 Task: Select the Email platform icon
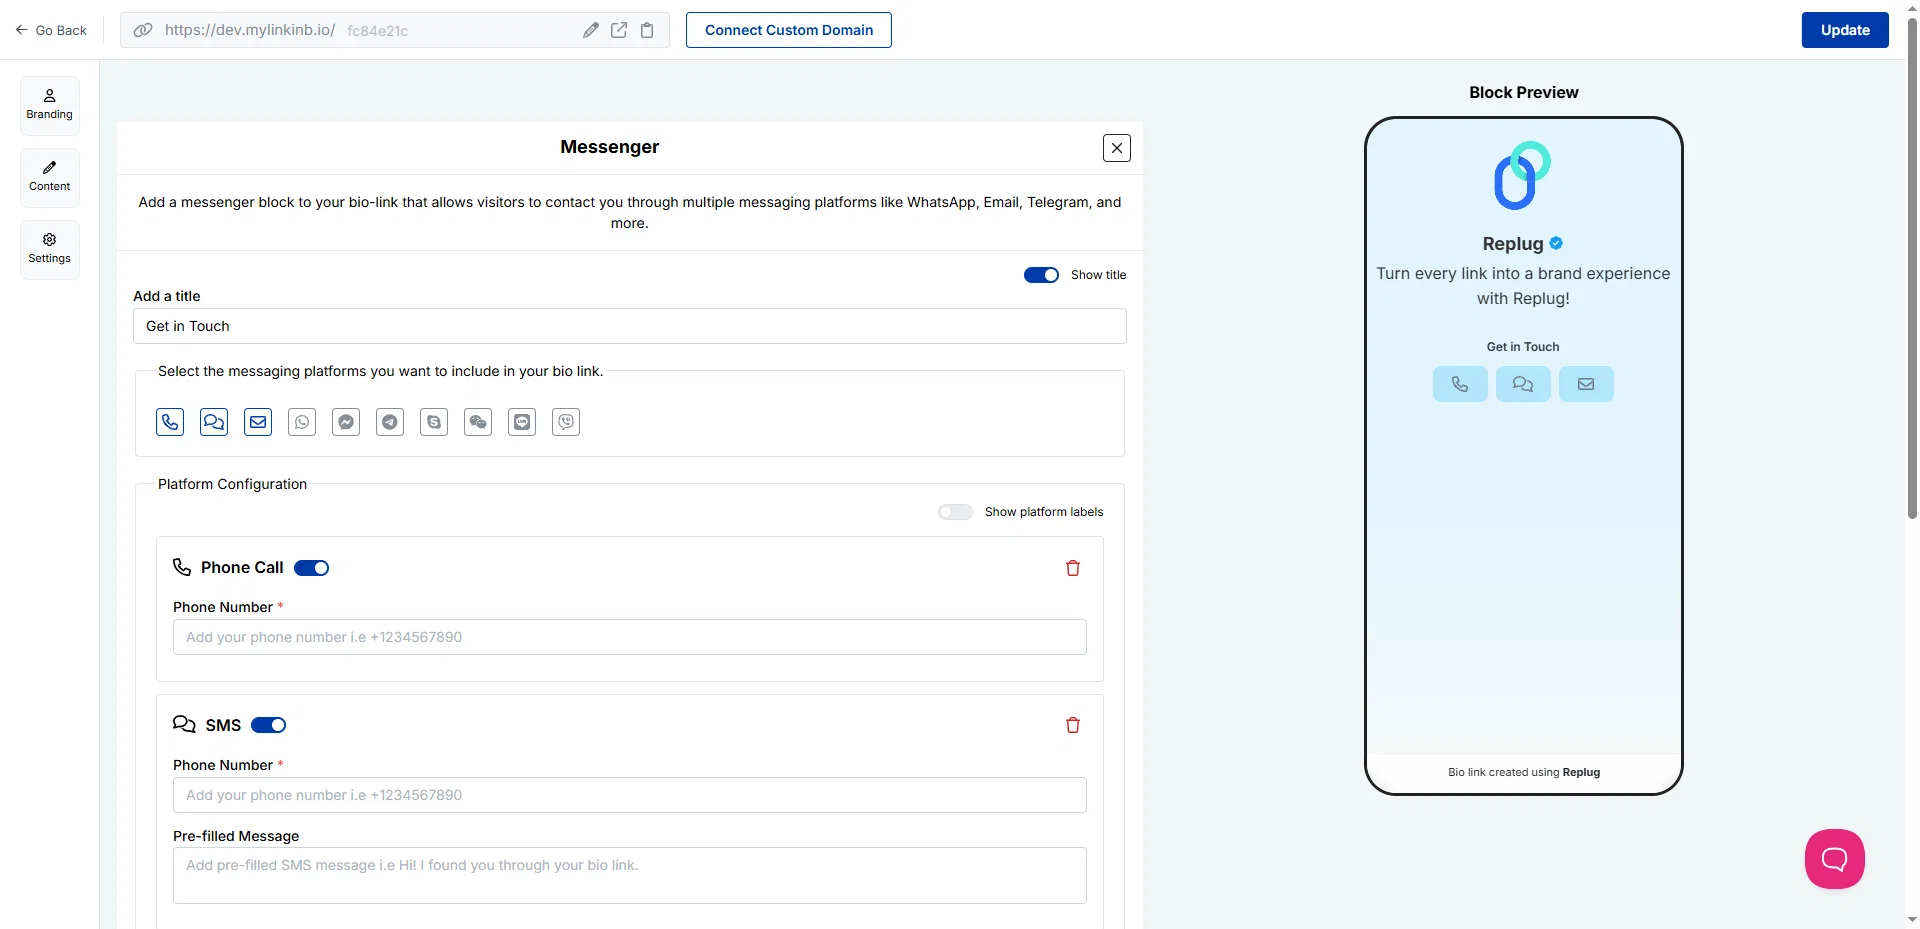point(258,422)
